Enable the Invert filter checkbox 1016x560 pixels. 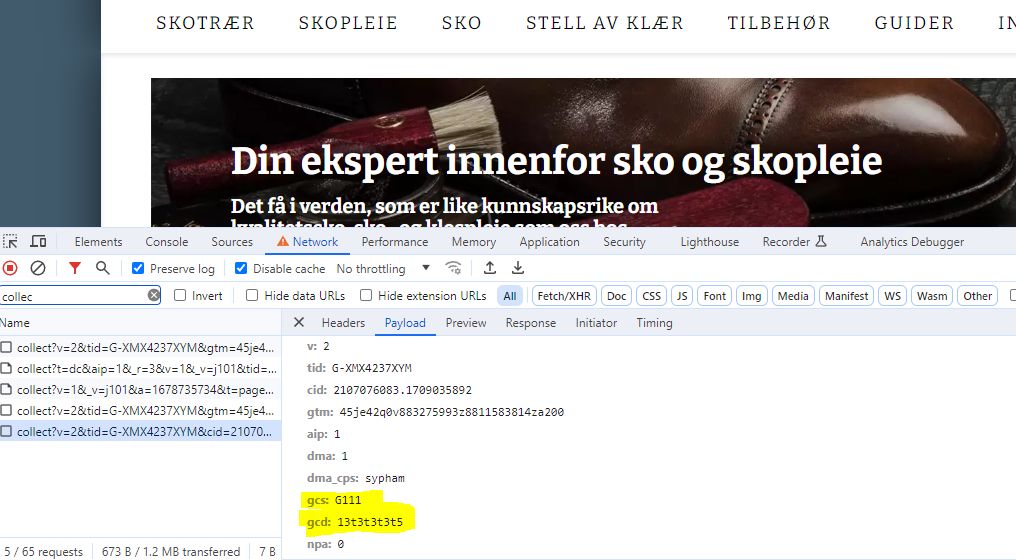coord(180,296)
